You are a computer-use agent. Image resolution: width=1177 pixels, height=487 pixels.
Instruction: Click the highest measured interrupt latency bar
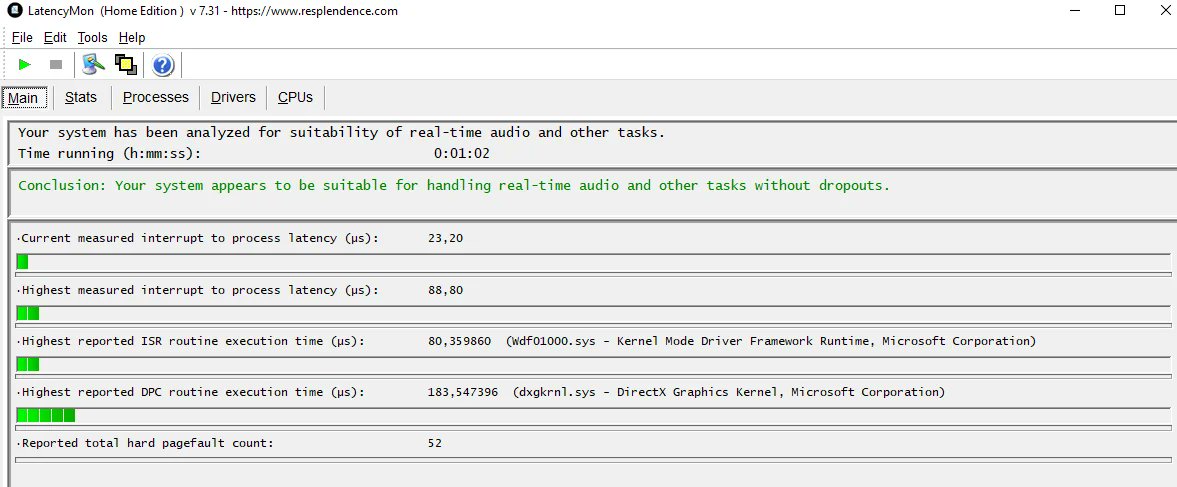(593, 313)
